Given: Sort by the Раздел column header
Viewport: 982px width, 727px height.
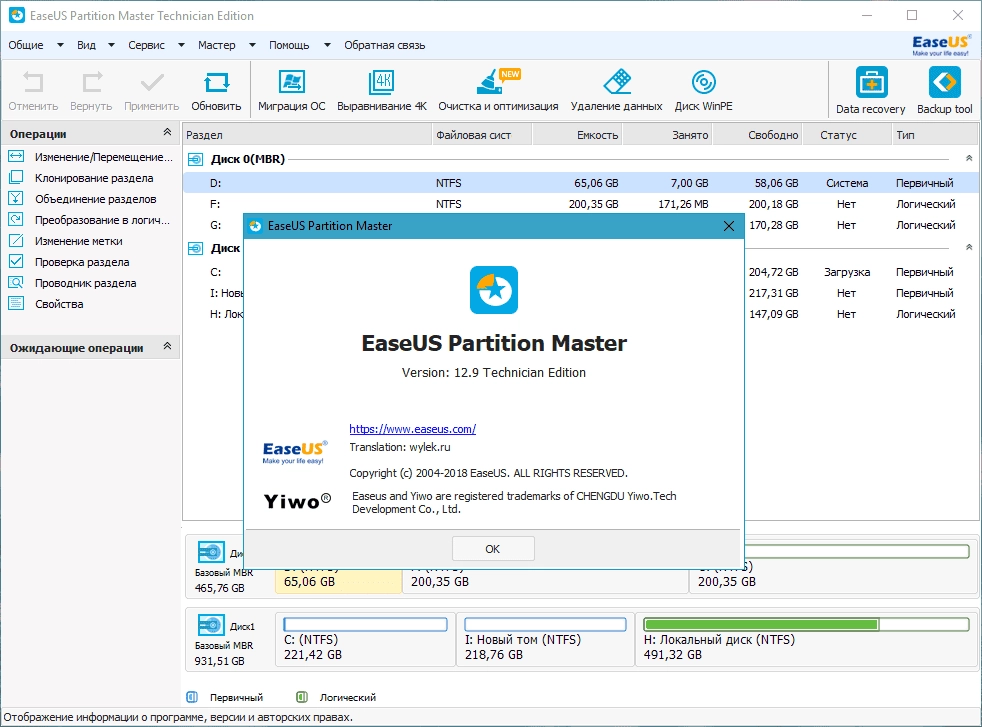Looking at the screenshot, I should [x=307, y=135].
